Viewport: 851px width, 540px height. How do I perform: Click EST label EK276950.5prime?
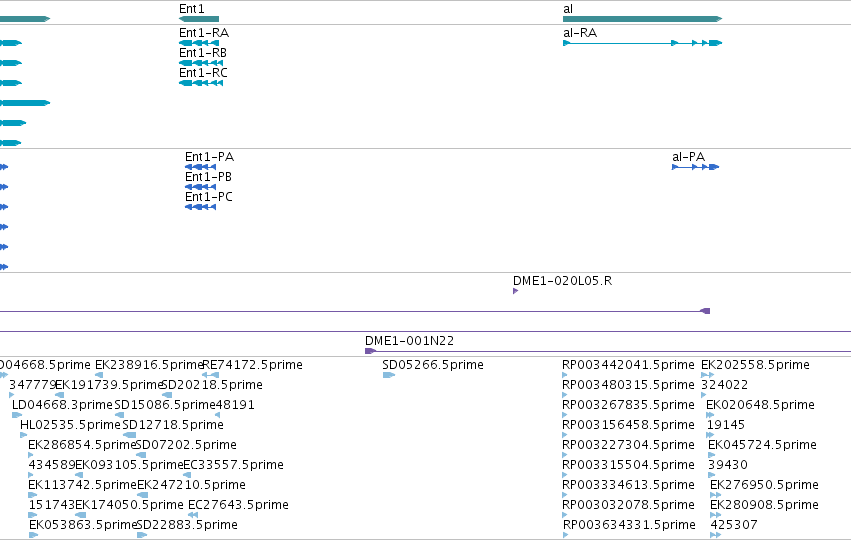(764, 485)
